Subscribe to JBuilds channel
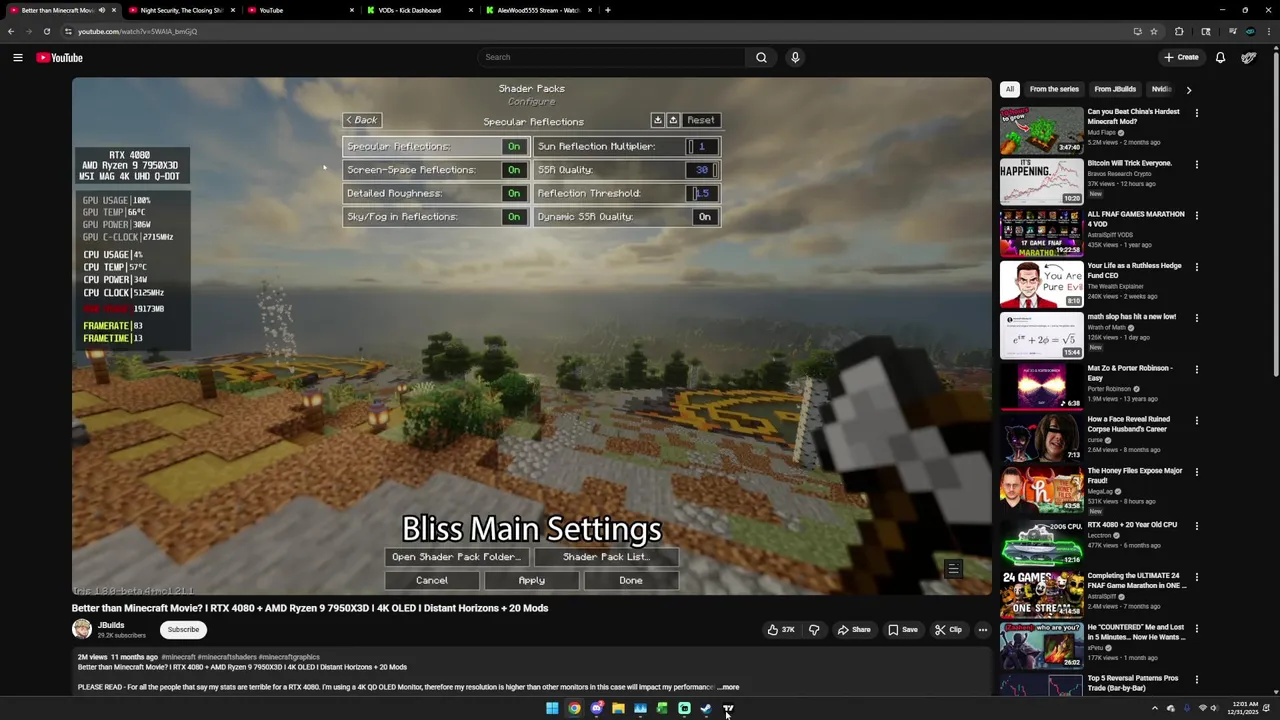1280x720 pixels. 183,629
